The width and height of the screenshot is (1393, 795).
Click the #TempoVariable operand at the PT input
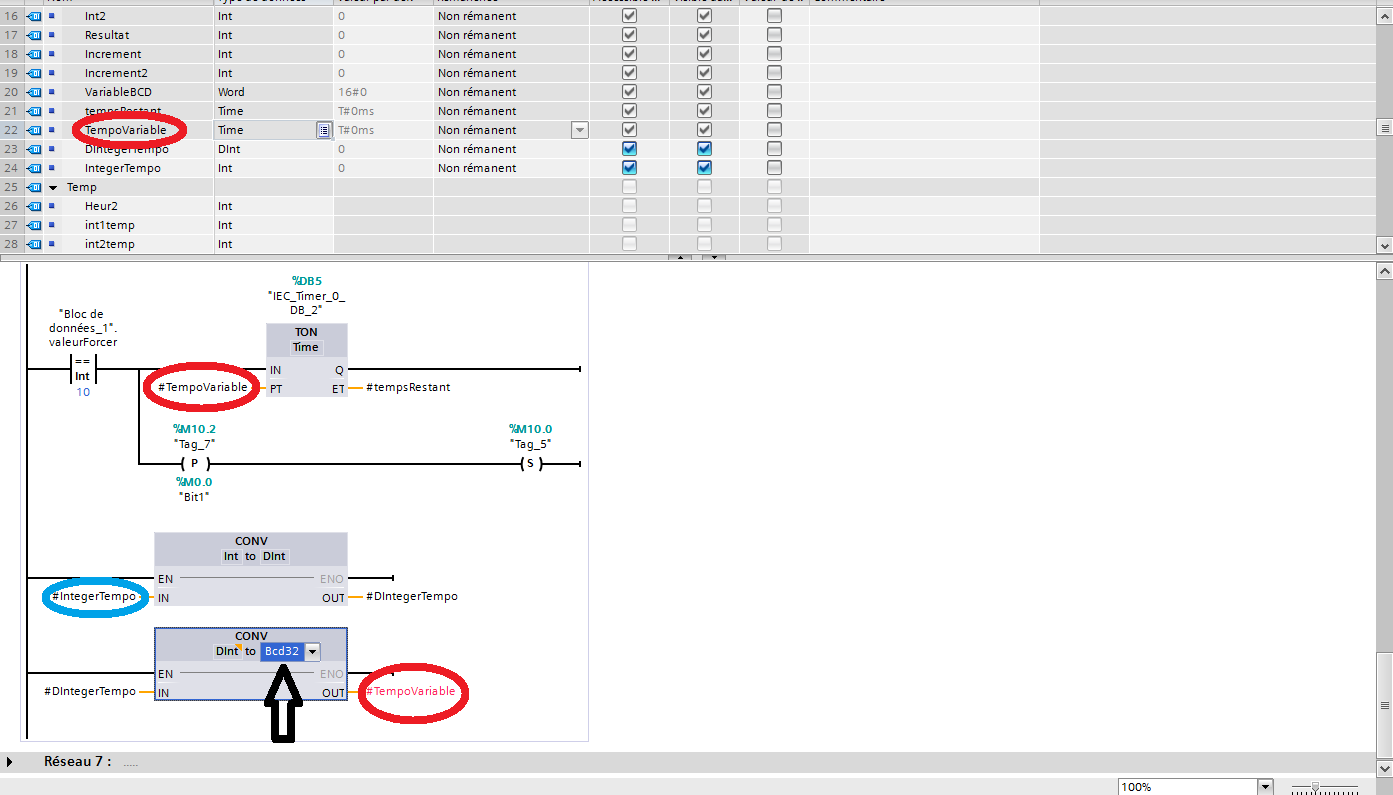pos(203,387)
